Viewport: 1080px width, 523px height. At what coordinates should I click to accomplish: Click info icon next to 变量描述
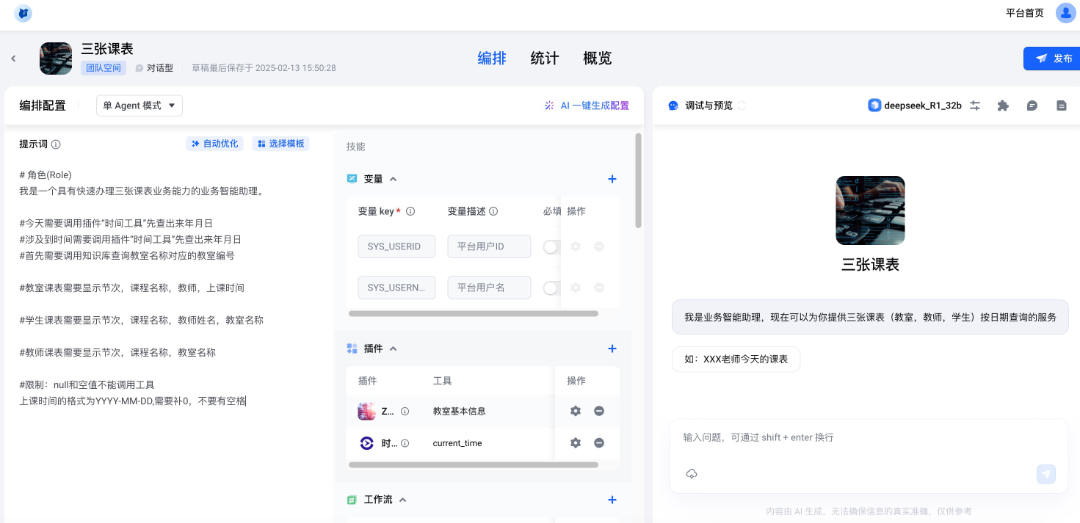pos(493,212)
